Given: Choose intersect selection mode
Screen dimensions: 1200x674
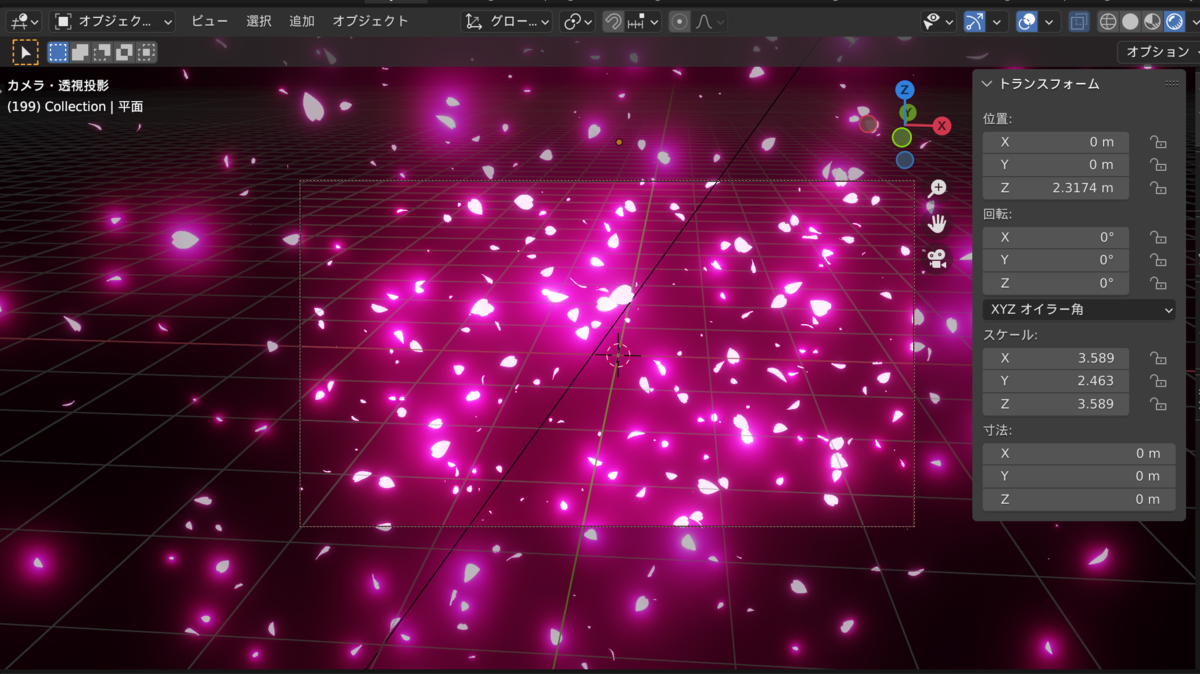Looking at the screenshot, I should coord(147,52).
